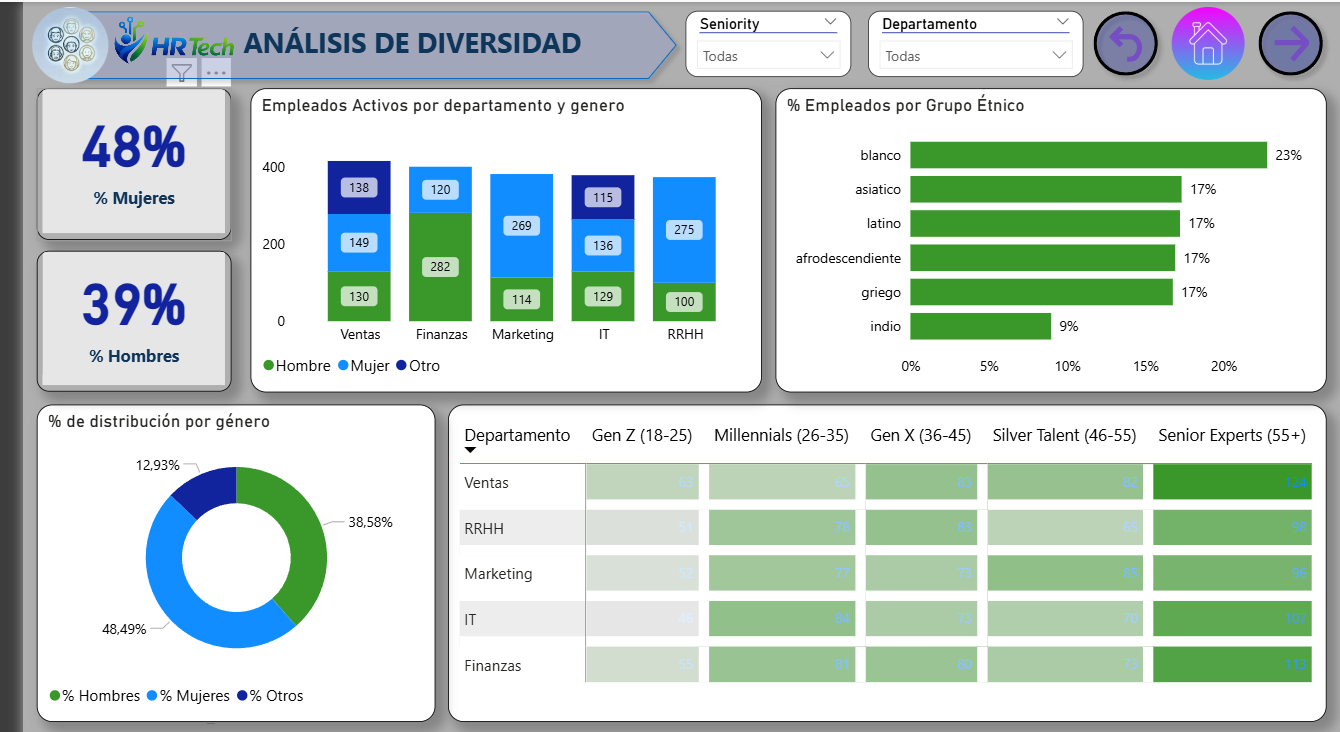Screen dimensions: 1340x732
Task: Click the asiatico ethnic group bar
Action: (1046, 189)
